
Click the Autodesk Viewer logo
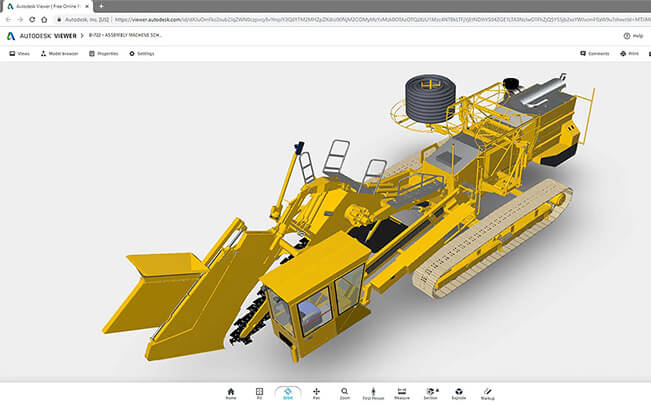coord(42,36)
